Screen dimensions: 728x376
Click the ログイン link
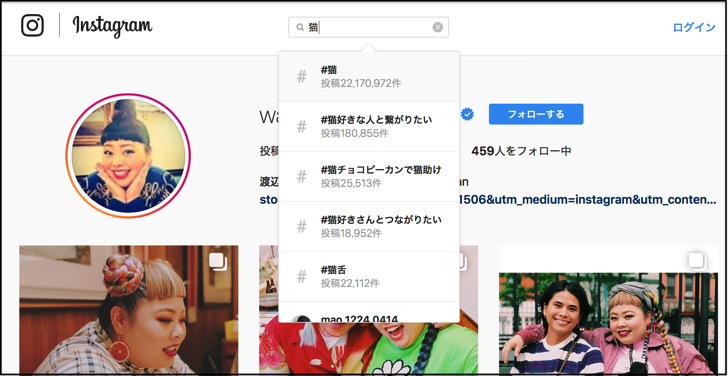(694, 27)
